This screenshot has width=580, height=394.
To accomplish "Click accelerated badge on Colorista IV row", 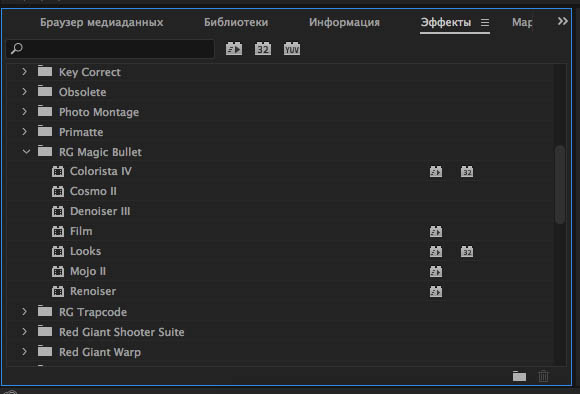I will tap(436, 172).
